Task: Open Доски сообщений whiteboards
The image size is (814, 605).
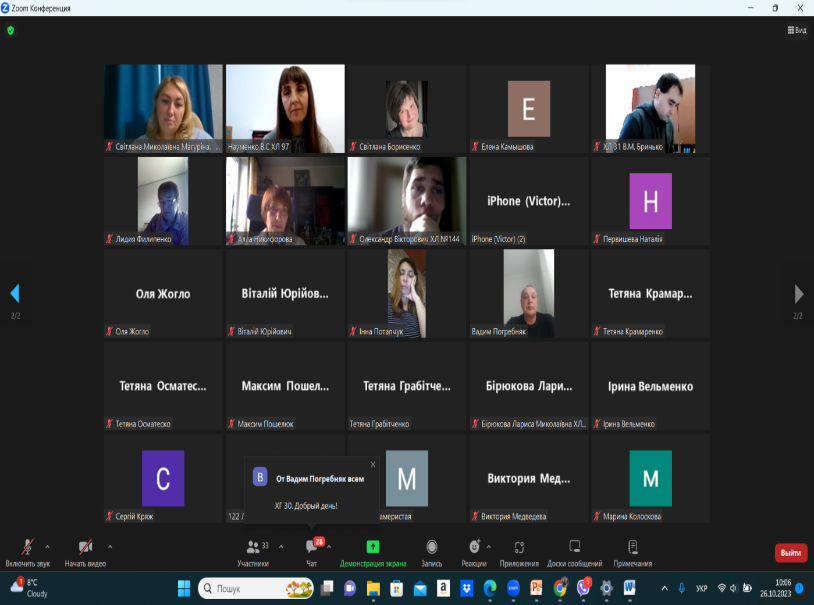Action: (574, 551)
